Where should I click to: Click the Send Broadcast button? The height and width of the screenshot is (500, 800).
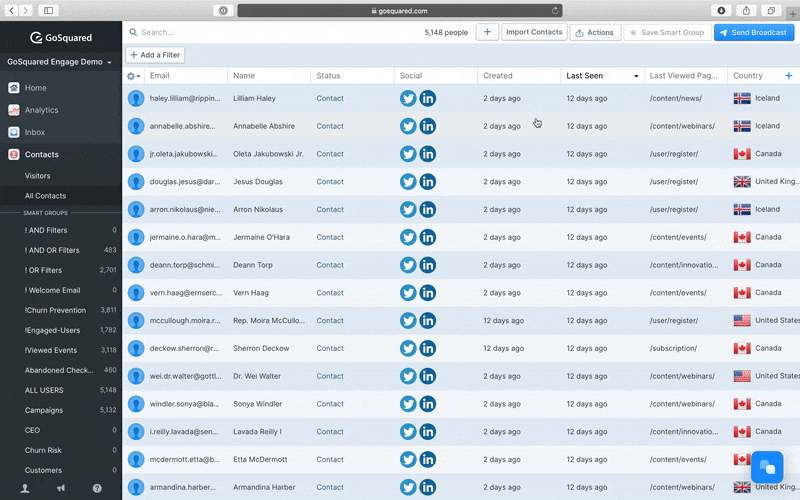click(753, 32)
